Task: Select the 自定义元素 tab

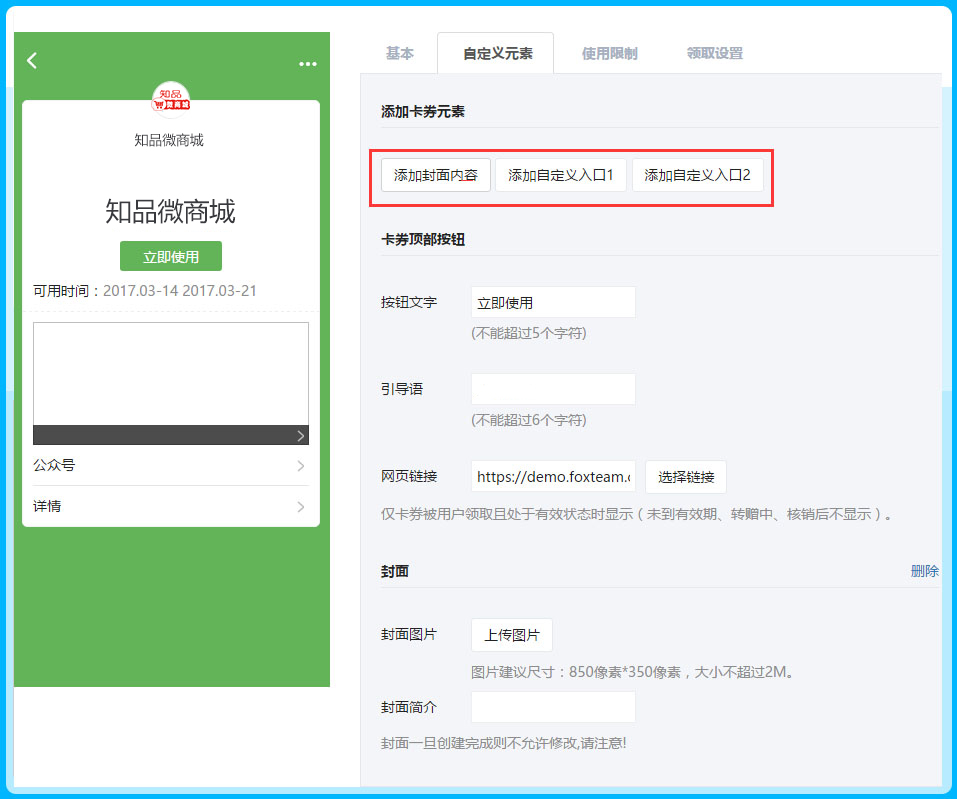Action: pos(495,54)
